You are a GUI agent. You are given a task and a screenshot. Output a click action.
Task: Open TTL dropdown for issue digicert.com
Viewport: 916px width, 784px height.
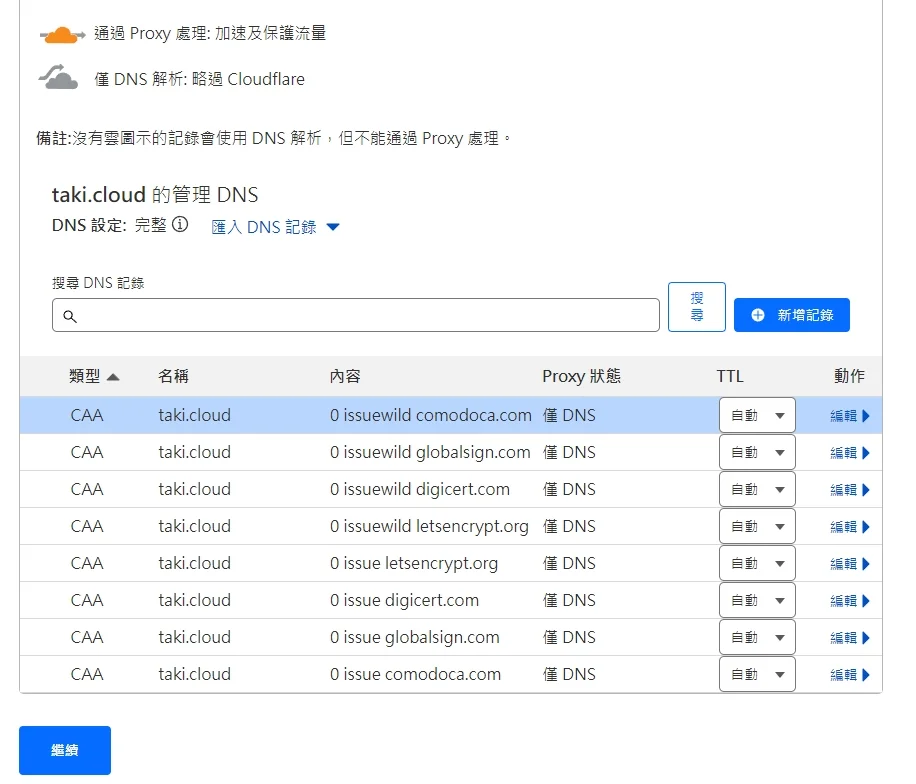coord(757,601)
